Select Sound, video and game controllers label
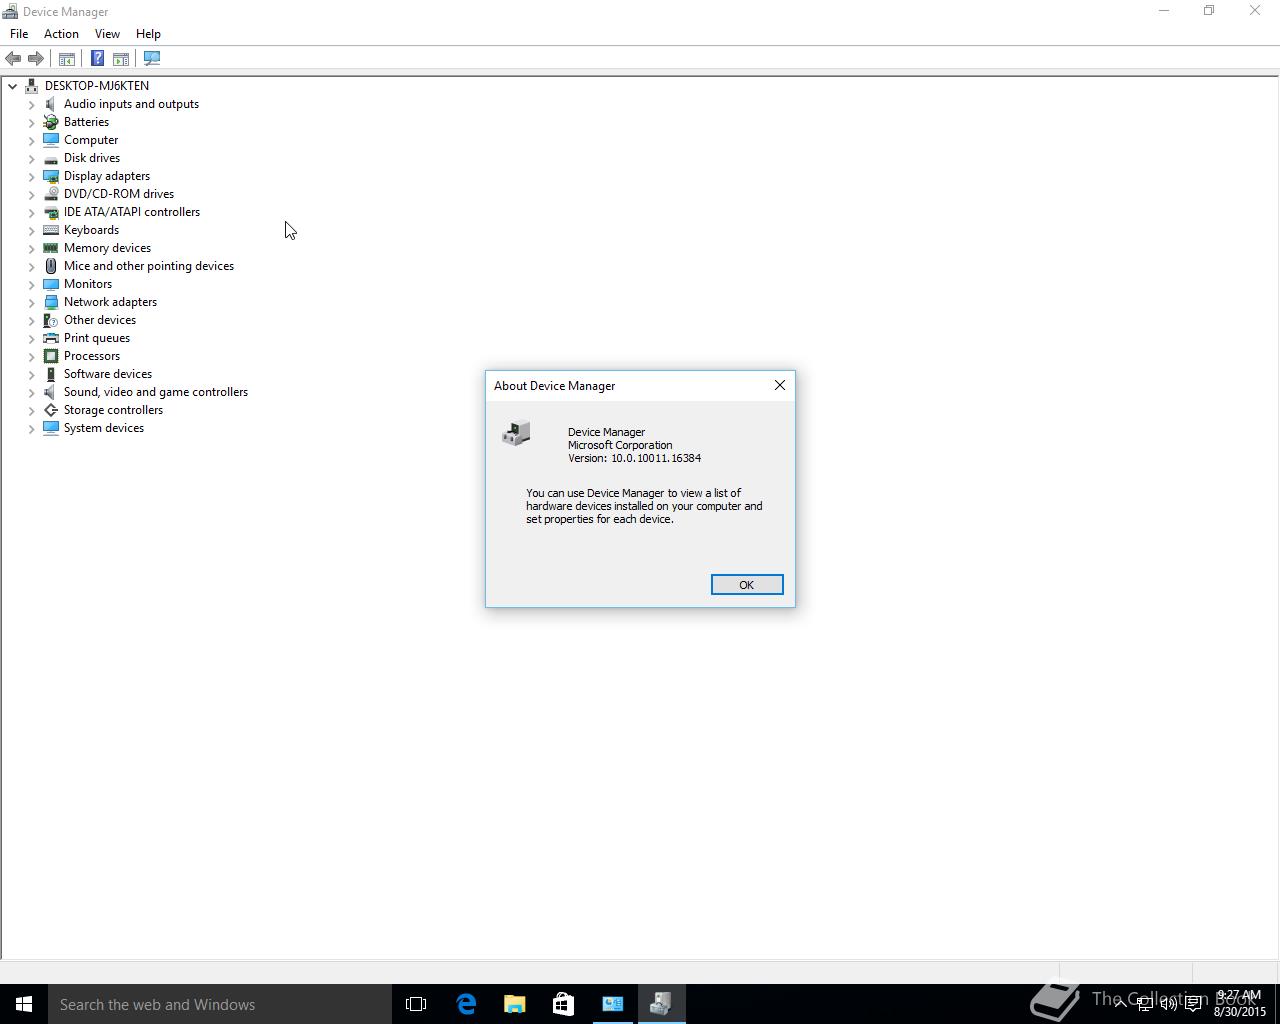Image resolution: width=1280 pixels, height=1024 pixels. (x=156, y=392)
